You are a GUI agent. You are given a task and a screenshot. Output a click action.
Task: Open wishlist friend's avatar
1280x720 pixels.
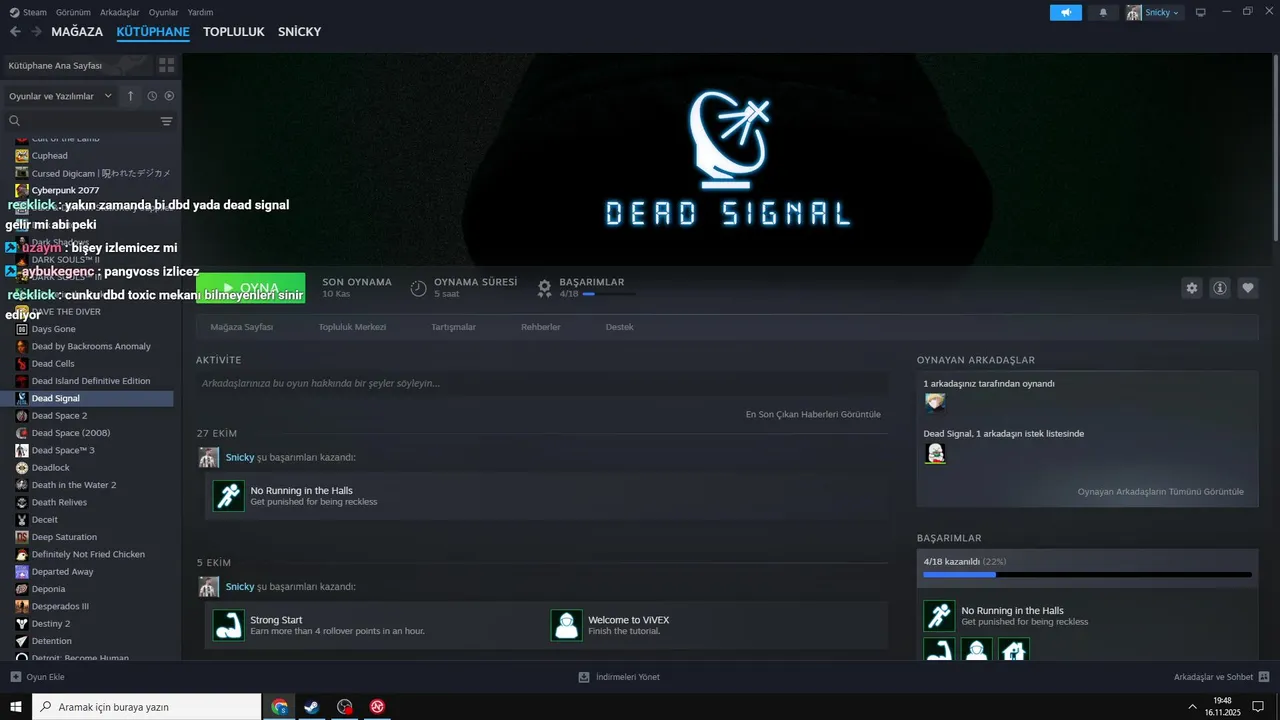[x=935, y=454]
